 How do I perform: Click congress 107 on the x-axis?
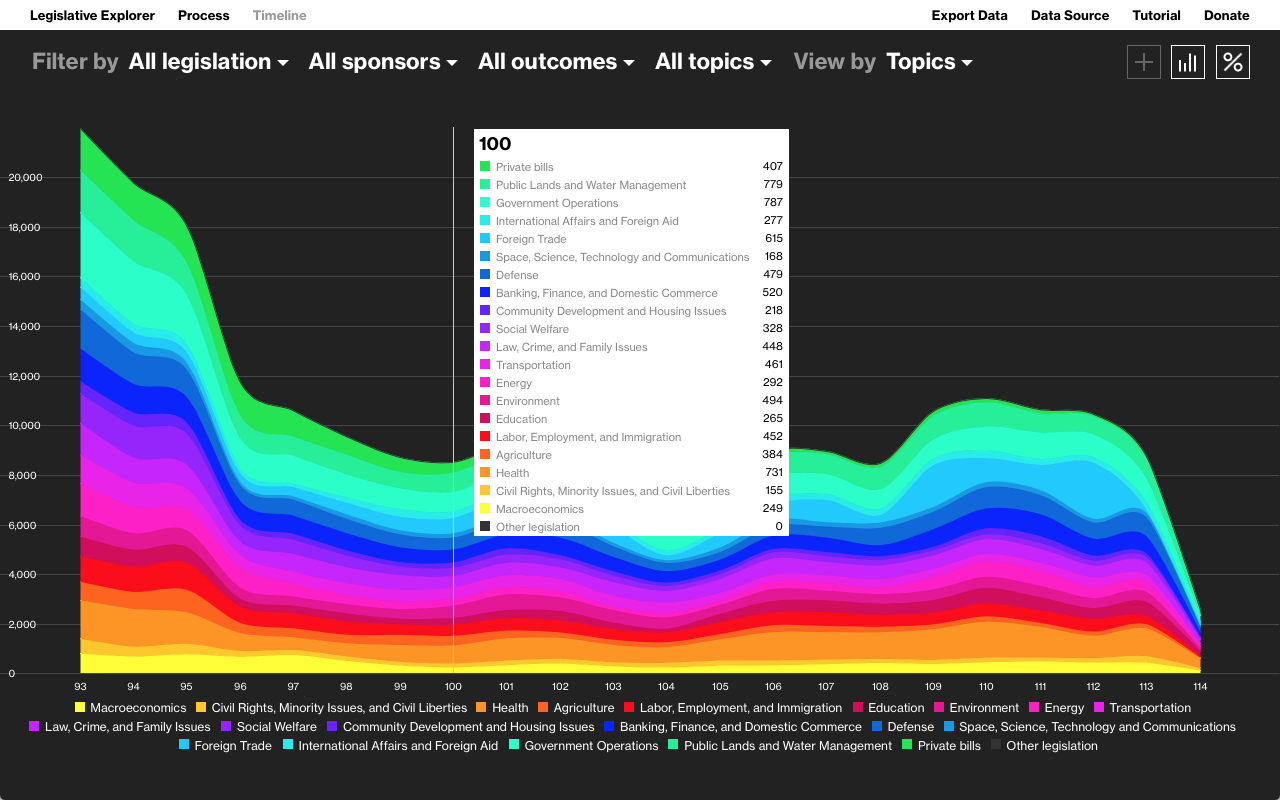(826, 686)
